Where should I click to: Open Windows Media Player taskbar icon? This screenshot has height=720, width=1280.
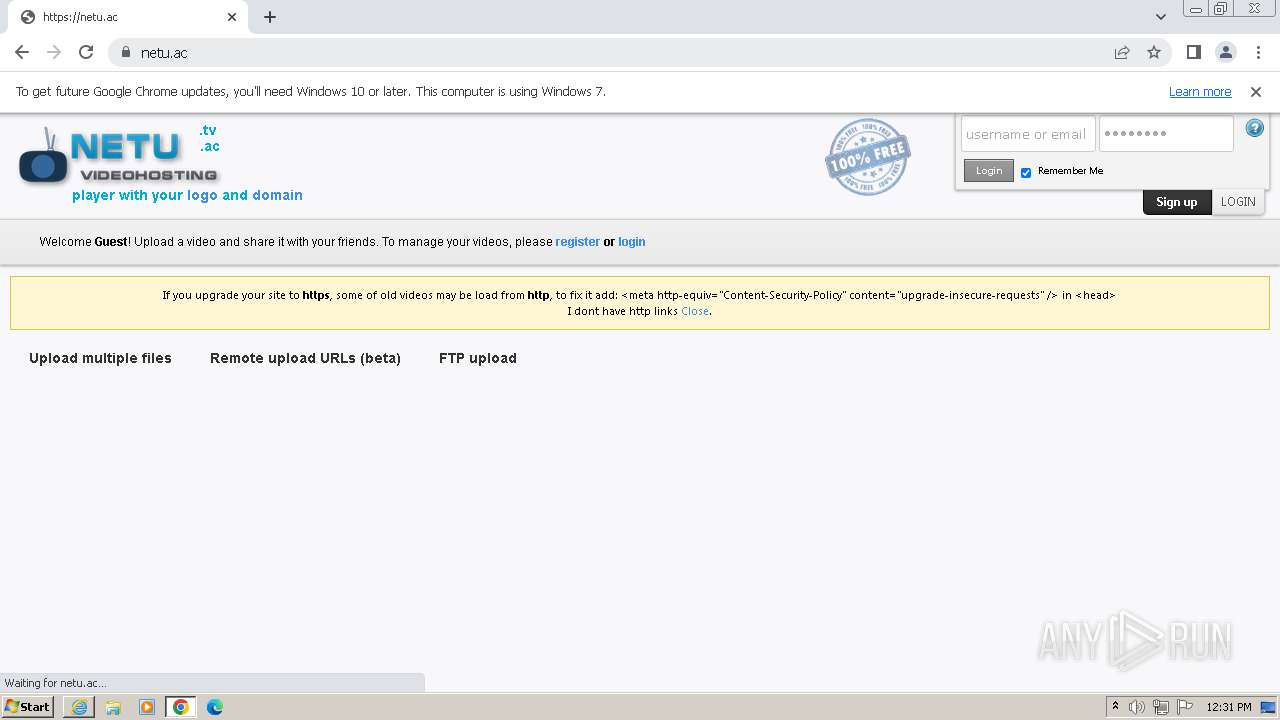[147, 707]
